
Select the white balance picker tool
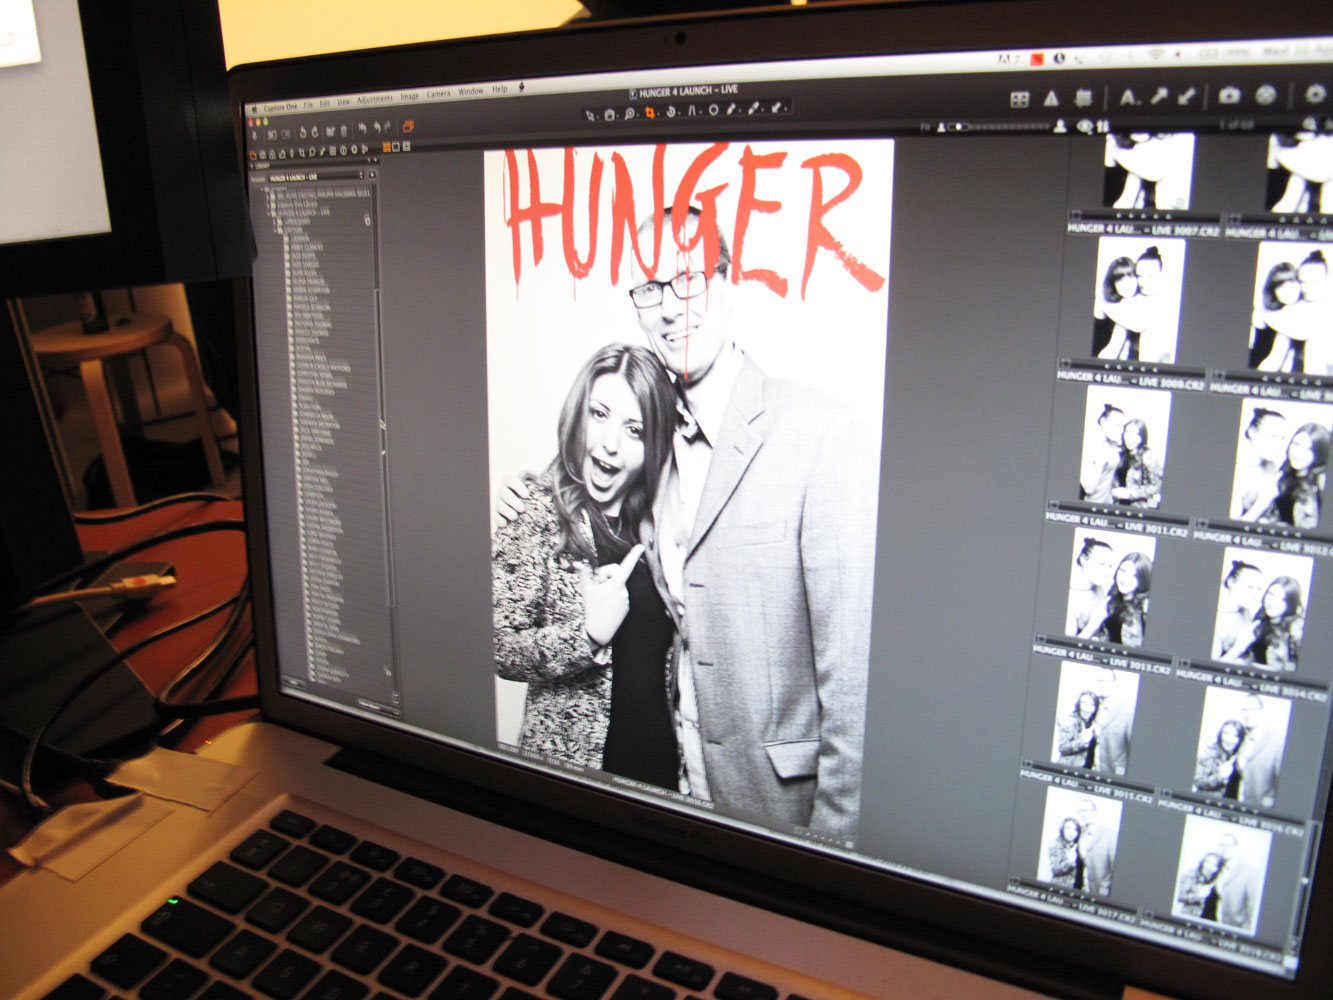731,109
